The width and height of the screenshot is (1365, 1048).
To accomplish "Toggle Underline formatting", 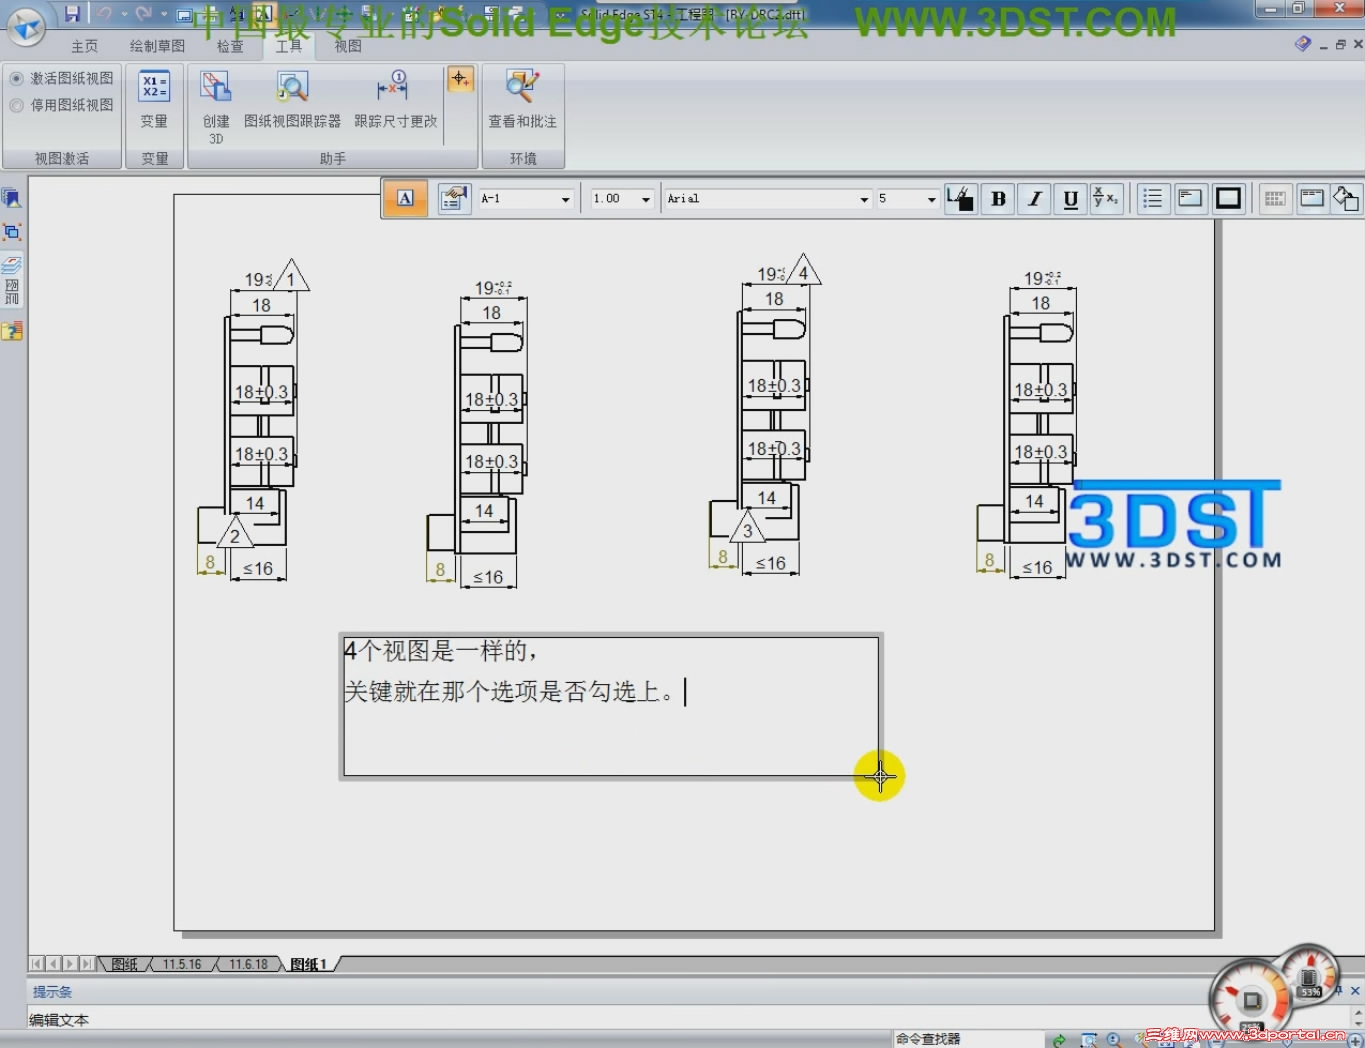I will tap(1070, 198).
